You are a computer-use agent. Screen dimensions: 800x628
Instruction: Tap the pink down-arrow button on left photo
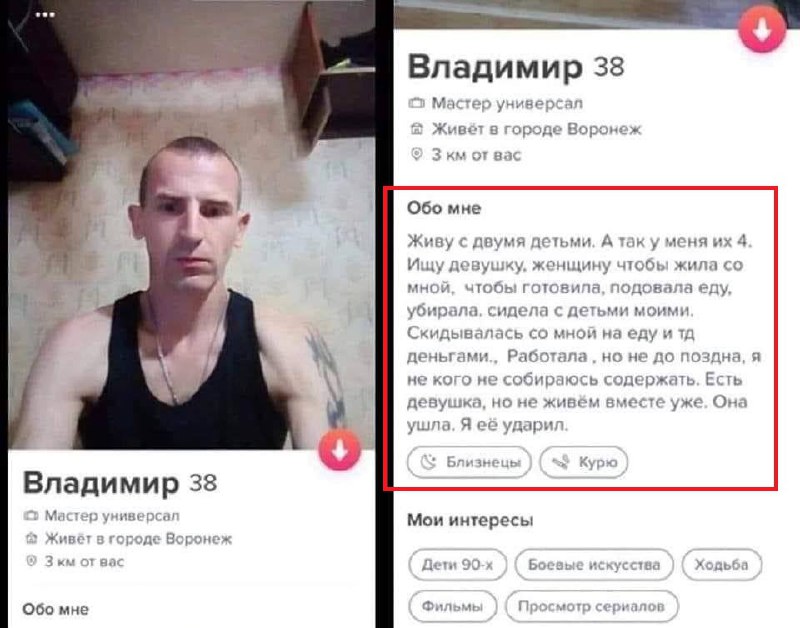(340, 449)
